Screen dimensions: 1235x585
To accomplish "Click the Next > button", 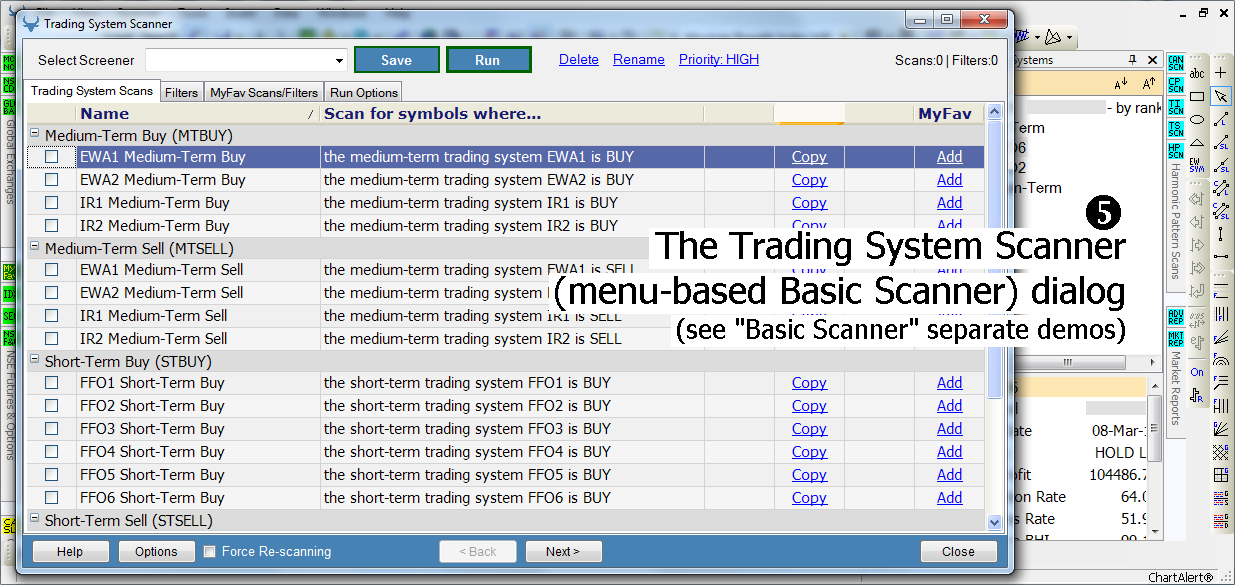I will click(562, 551).
